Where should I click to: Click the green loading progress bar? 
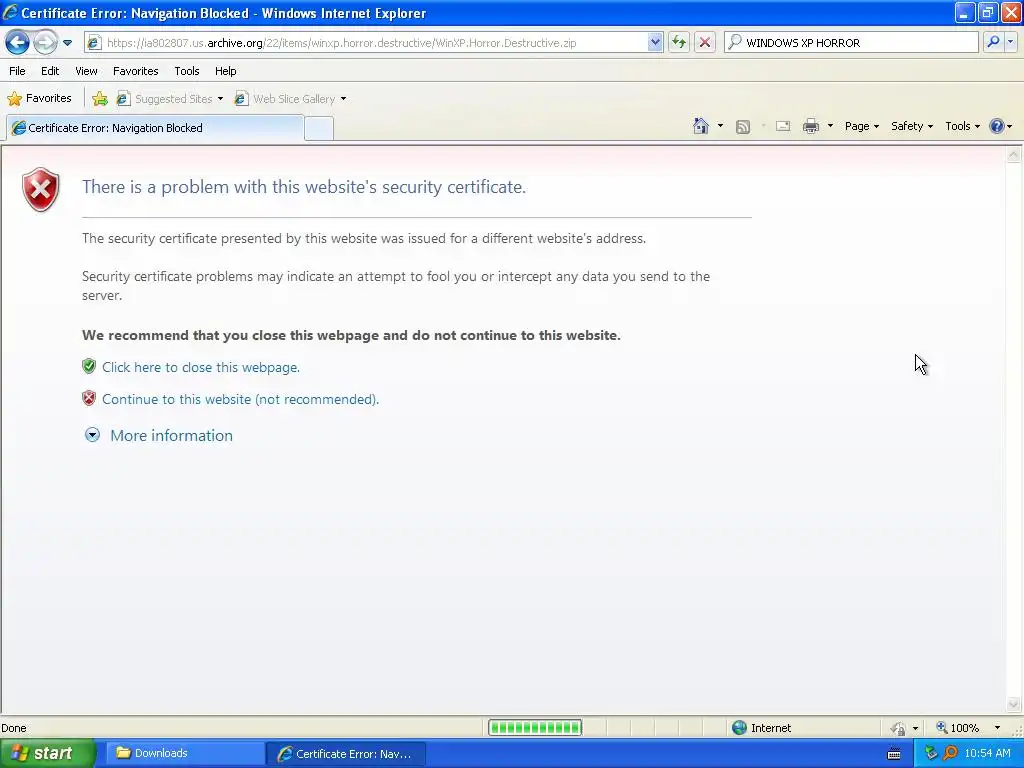click(535, 728)
